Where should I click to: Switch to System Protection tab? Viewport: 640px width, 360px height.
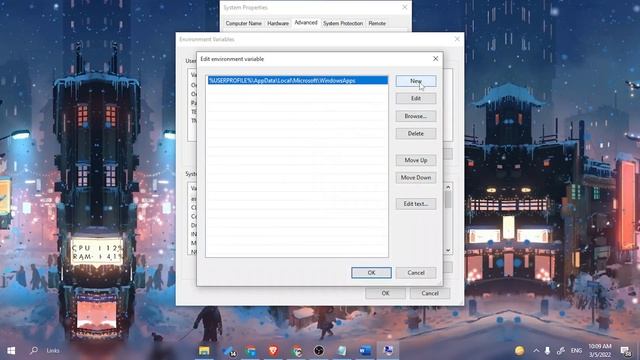[x=343, y=23]
